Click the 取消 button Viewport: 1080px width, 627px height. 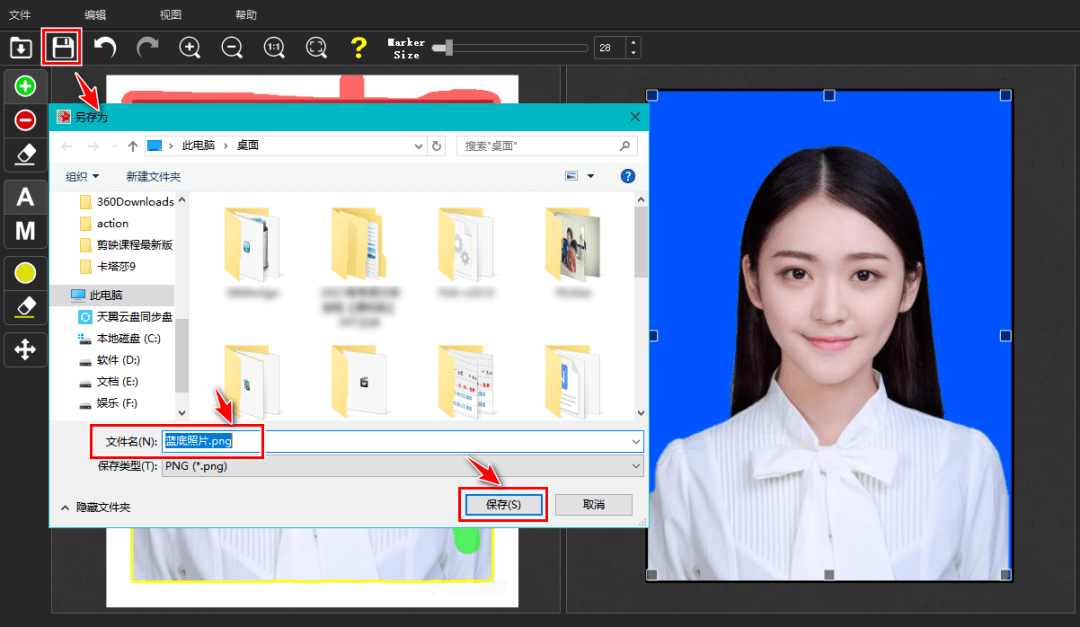coord(593,504)
